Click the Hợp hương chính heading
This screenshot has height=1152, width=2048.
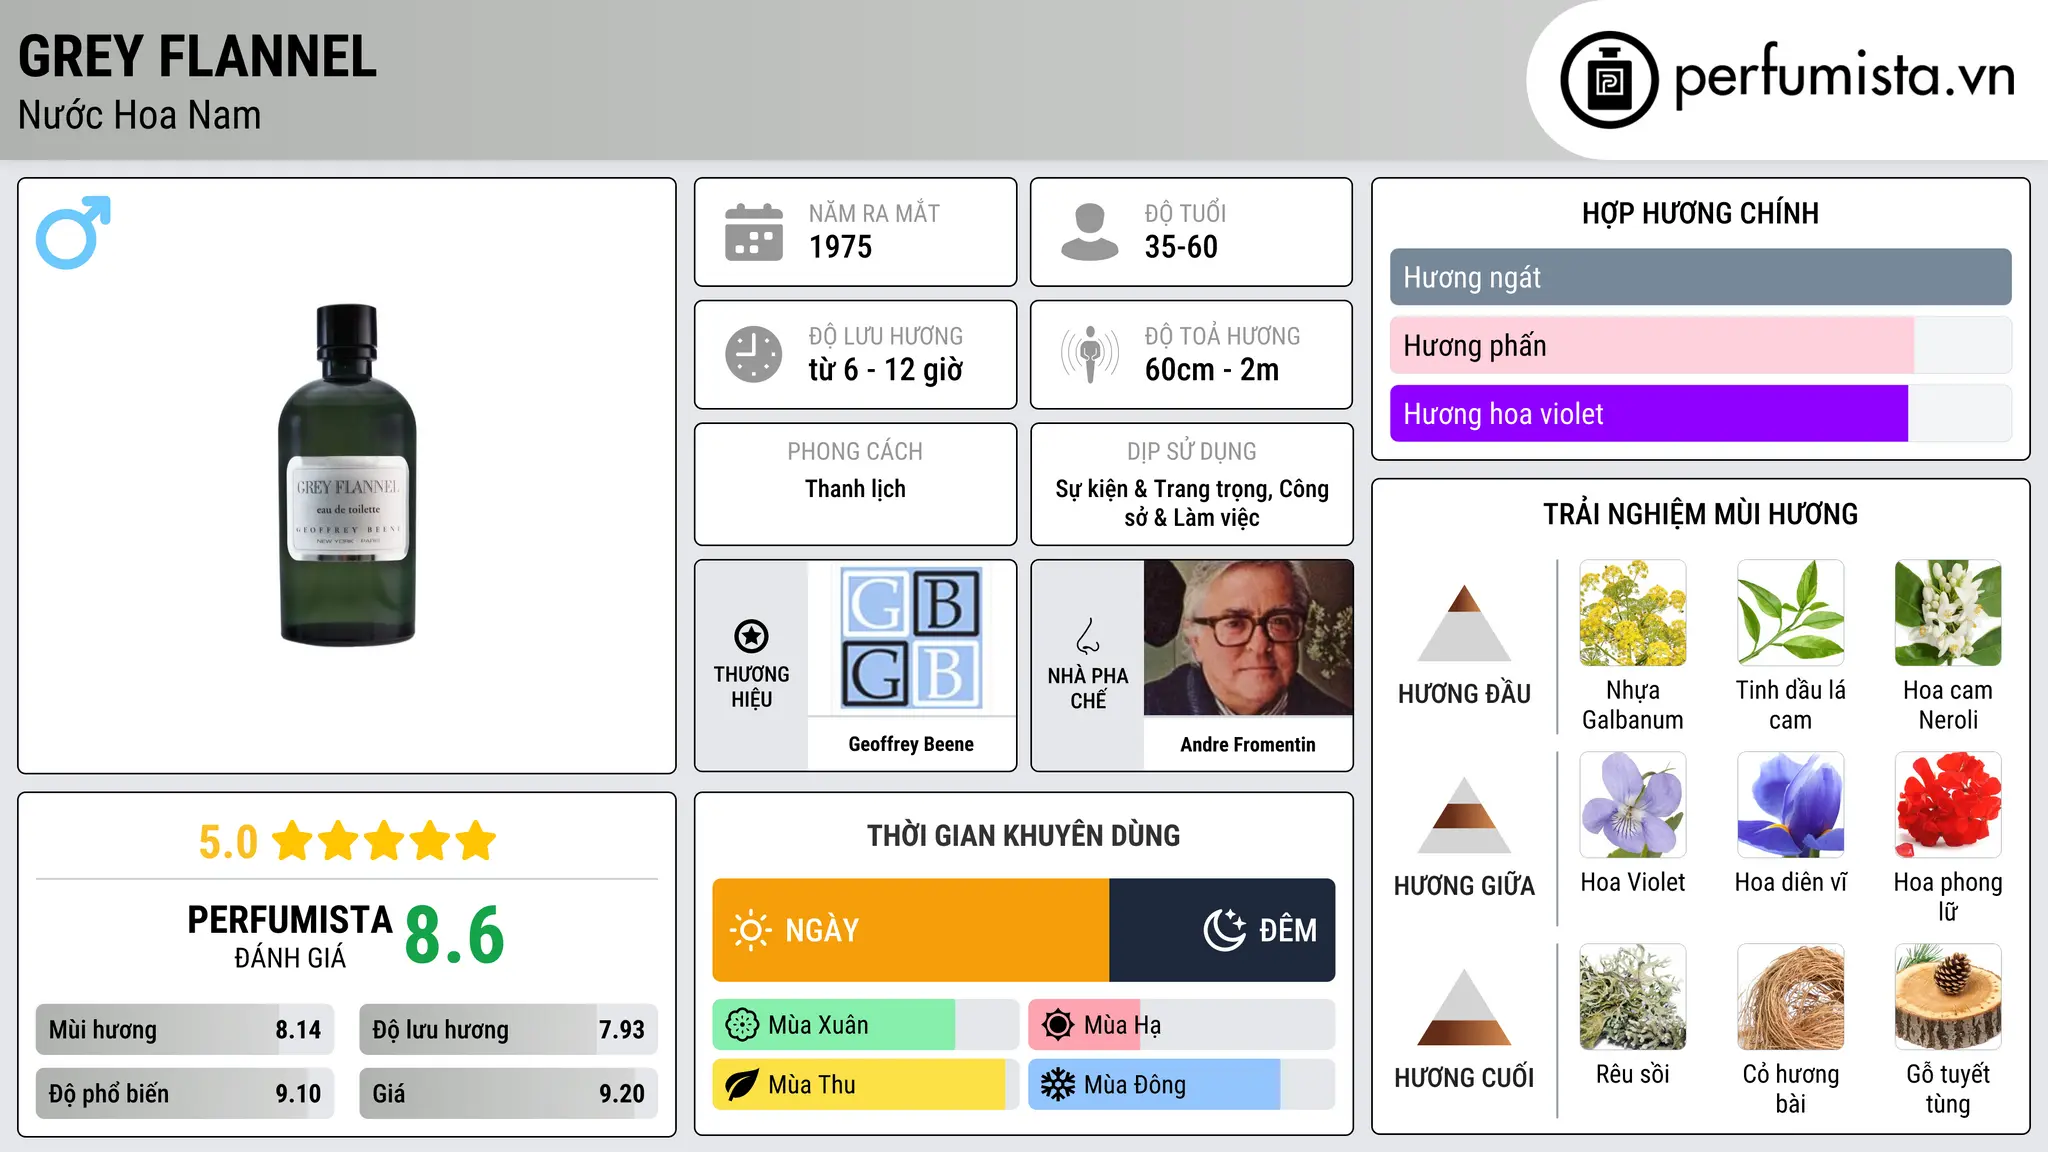(1701, 213)
